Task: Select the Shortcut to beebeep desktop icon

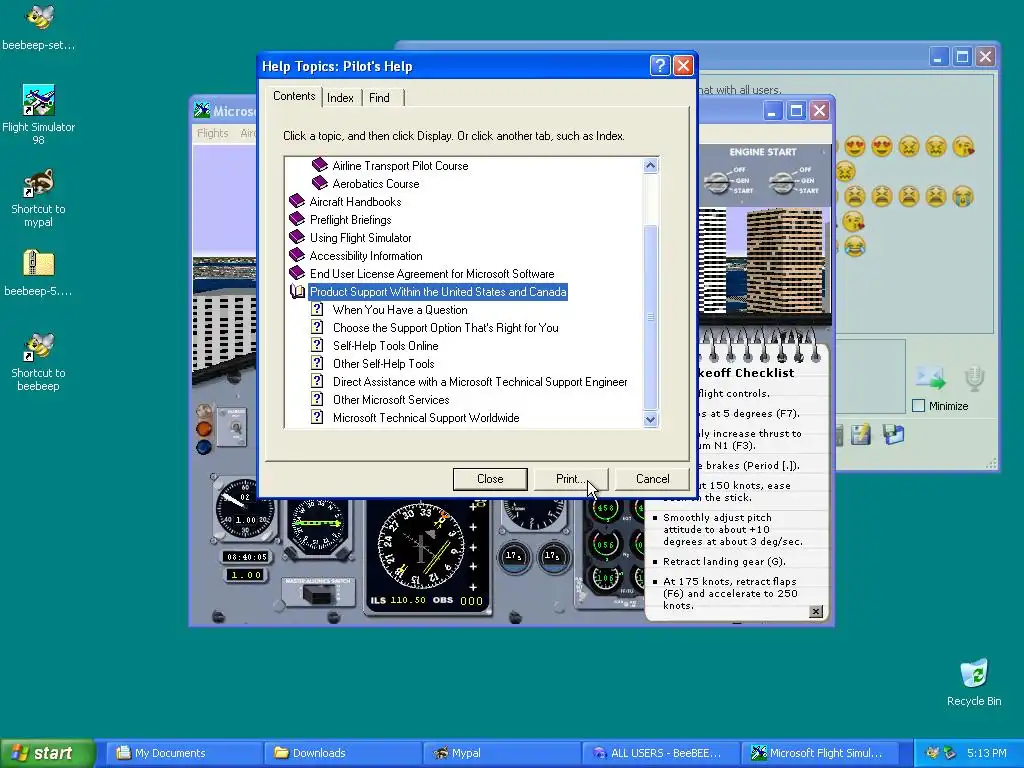Action: [x=39, y=361]
